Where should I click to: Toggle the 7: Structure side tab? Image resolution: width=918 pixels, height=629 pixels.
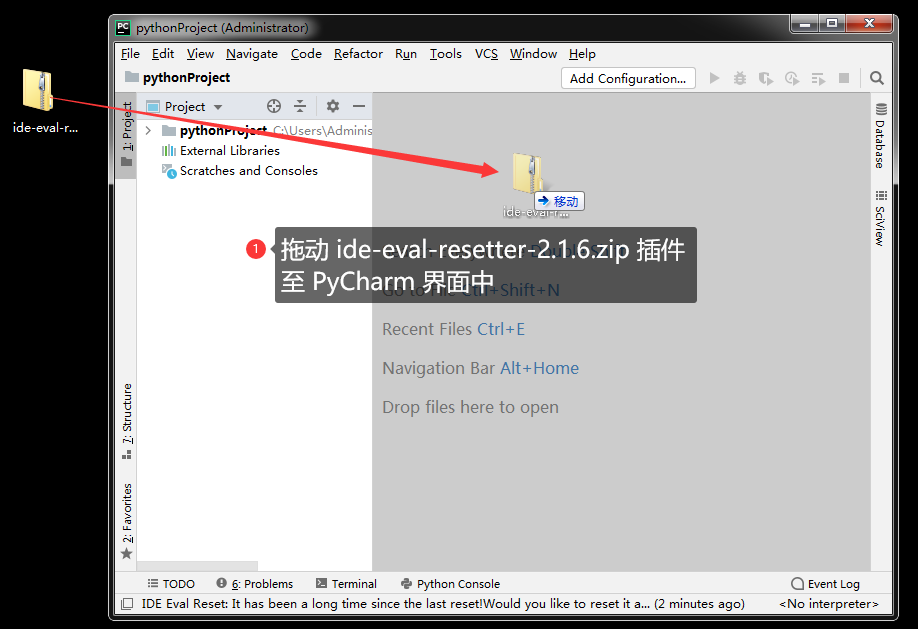126,422
